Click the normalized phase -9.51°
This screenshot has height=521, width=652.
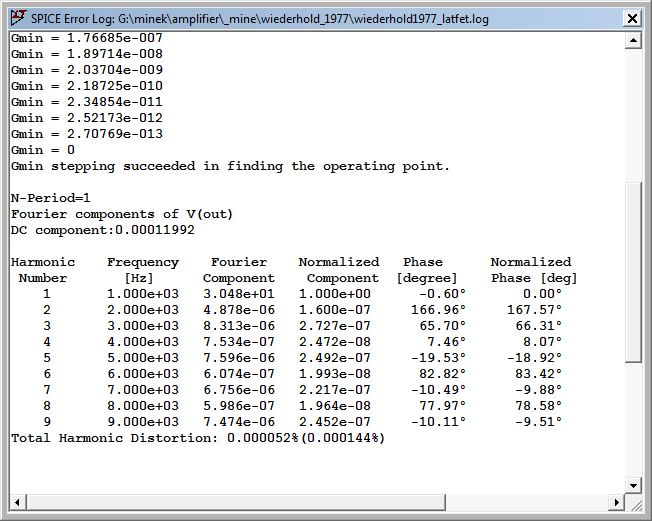tap(538, 422)
